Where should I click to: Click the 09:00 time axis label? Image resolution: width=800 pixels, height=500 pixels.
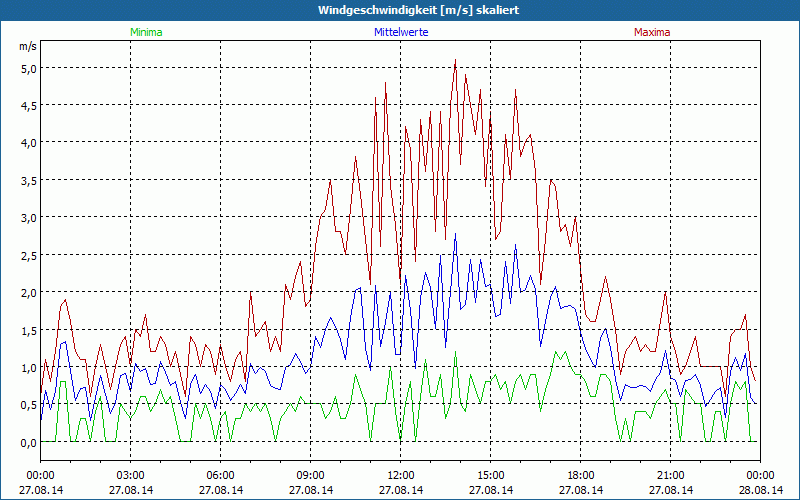310,476
